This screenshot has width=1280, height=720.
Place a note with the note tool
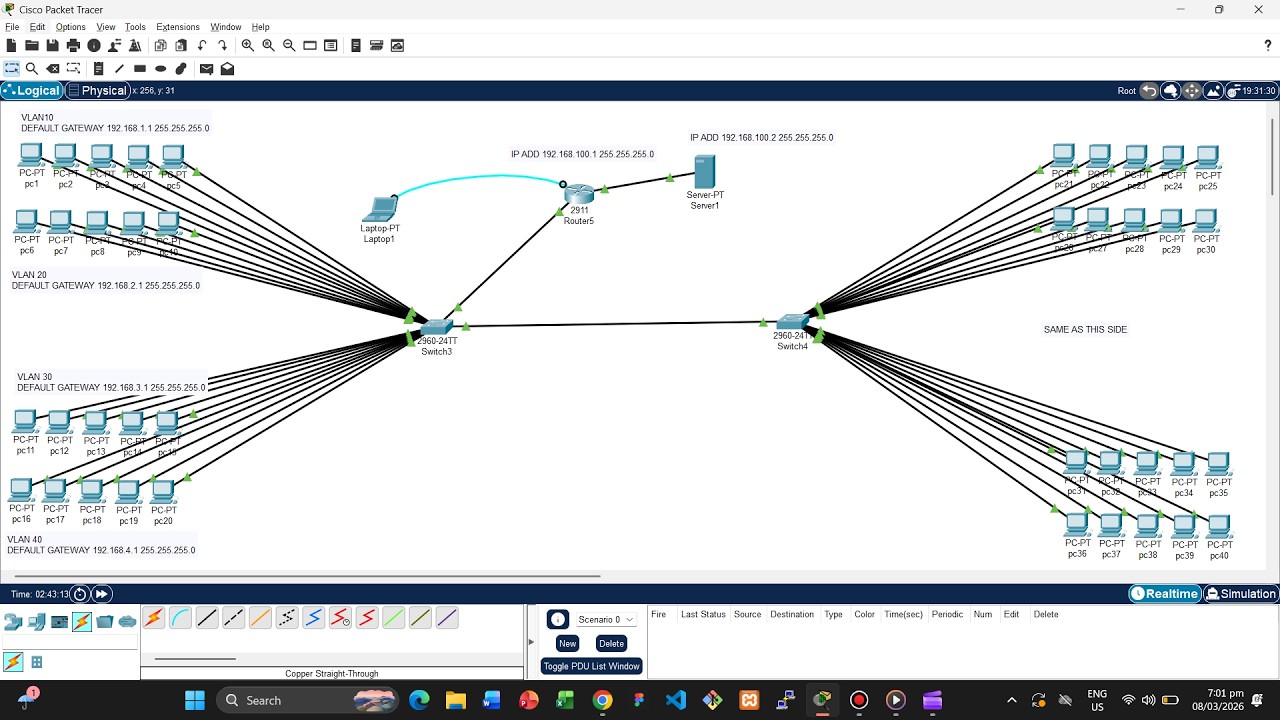[x=98, y=69]
